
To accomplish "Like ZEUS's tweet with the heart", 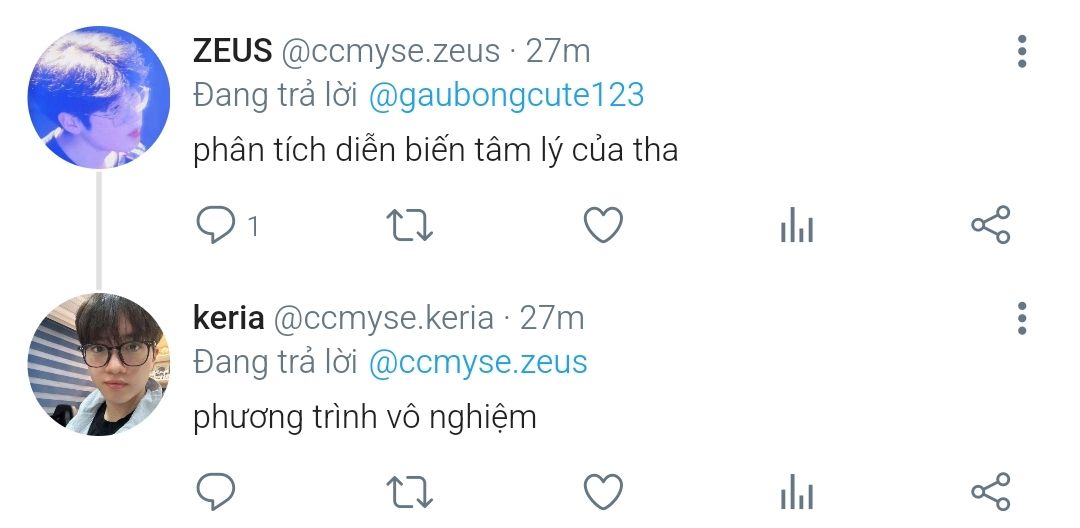I will tap(603, 226).
